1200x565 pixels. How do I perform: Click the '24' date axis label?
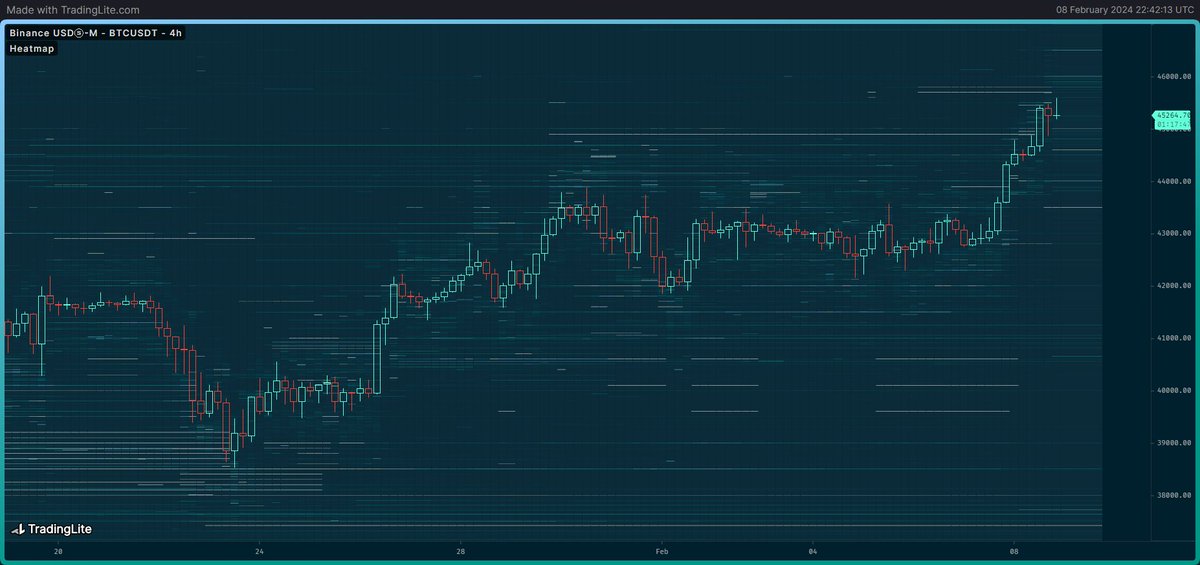(259, 551)
